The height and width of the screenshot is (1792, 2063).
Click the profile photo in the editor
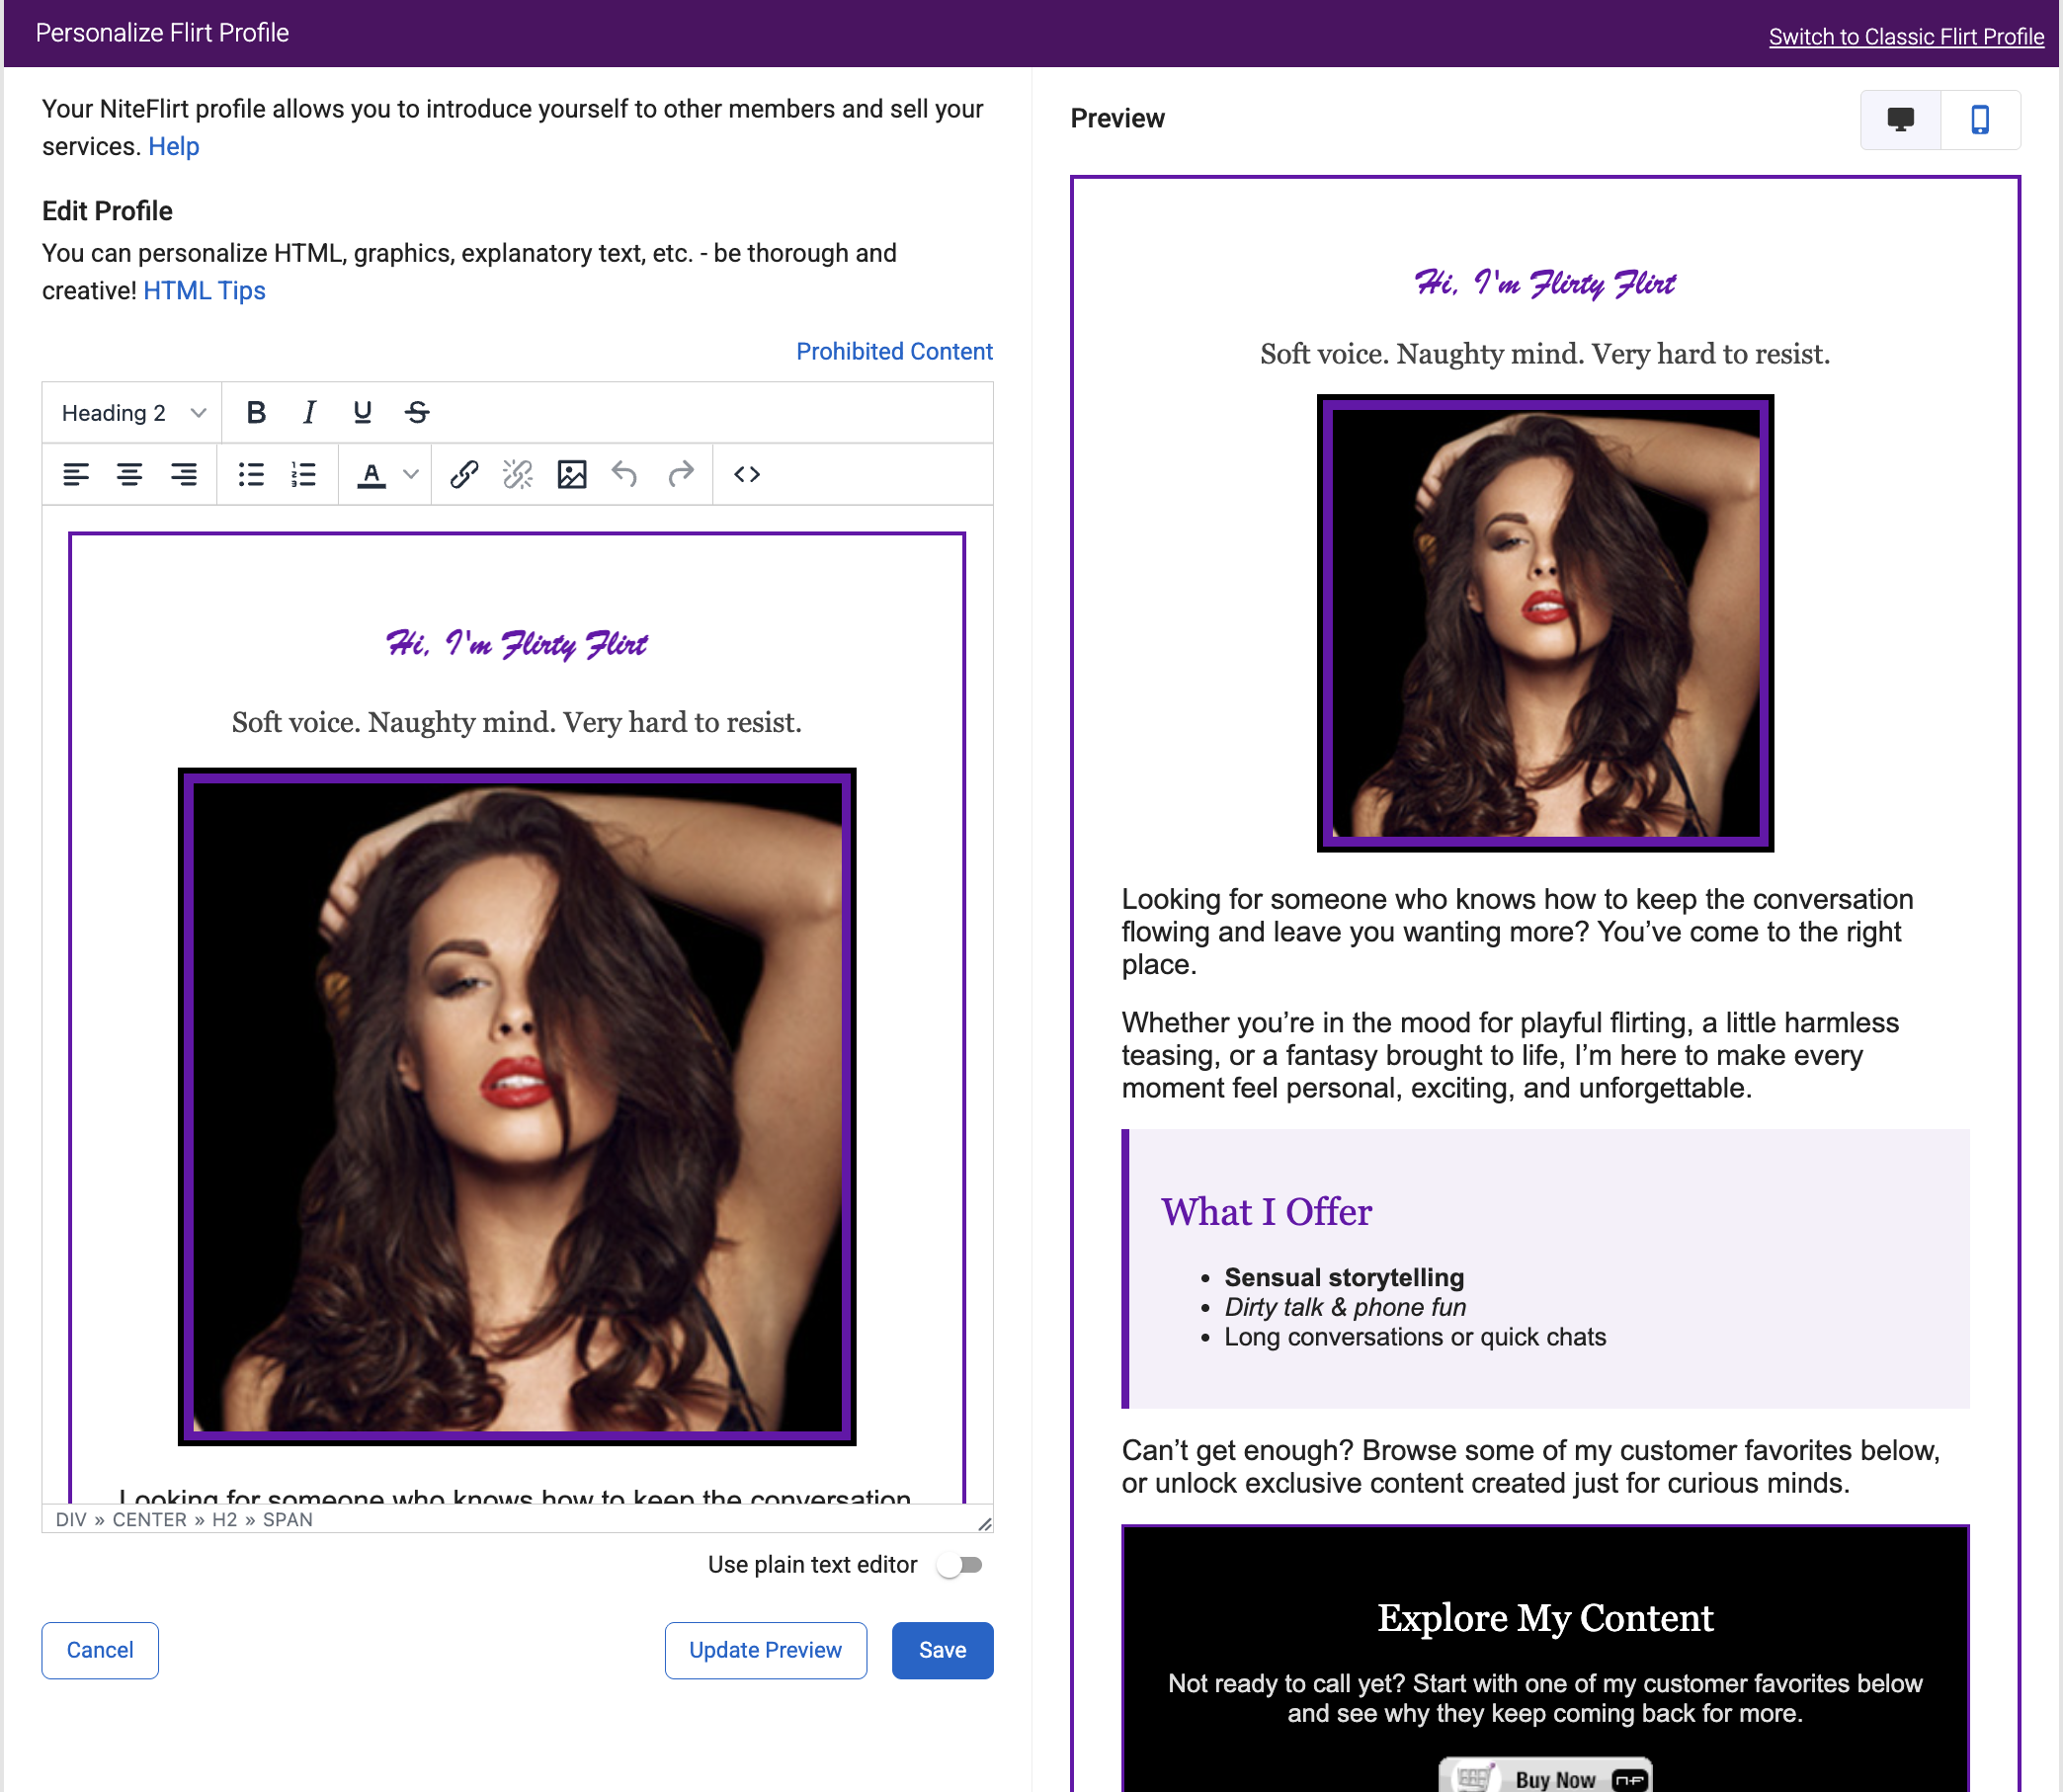517,1107
